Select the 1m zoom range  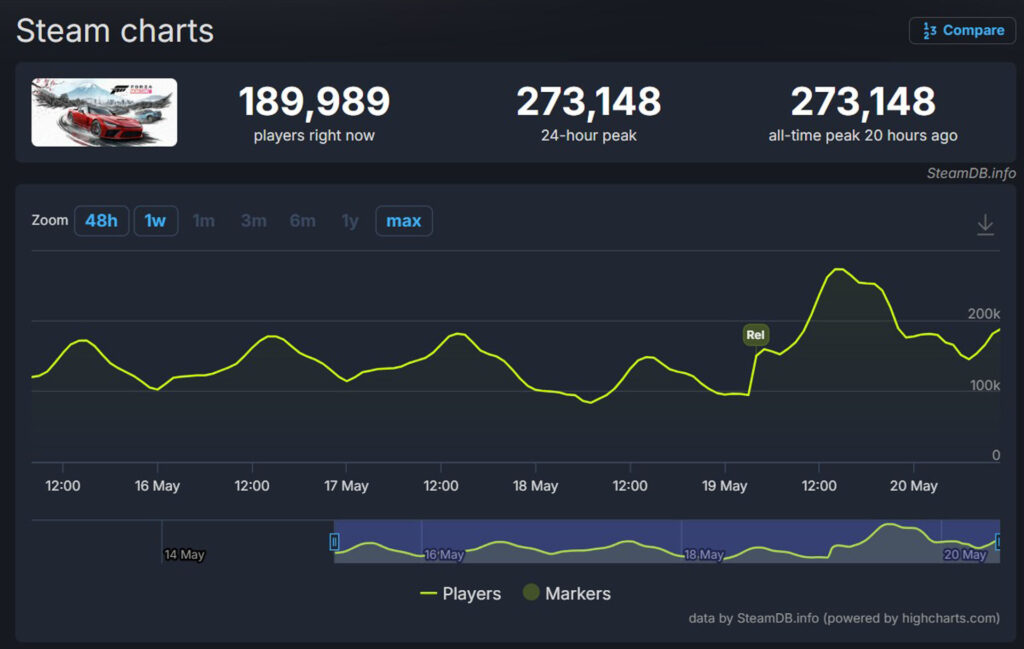[204, 221]
